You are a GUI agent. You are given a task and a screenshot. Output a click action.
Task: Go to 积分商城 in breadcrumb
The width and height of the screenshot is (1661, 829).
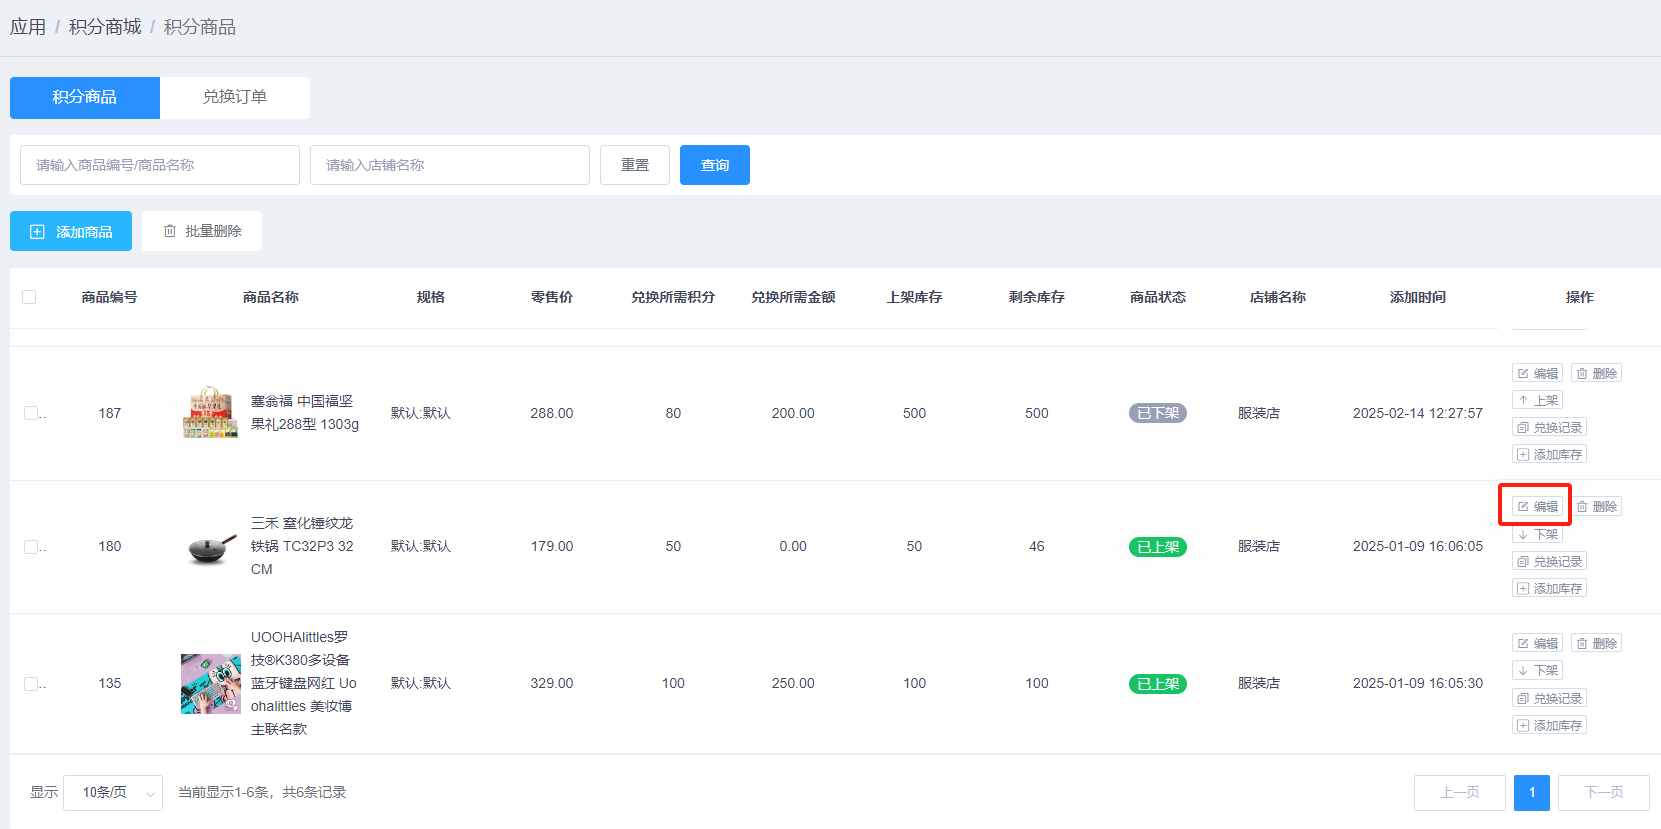(105, 27)
